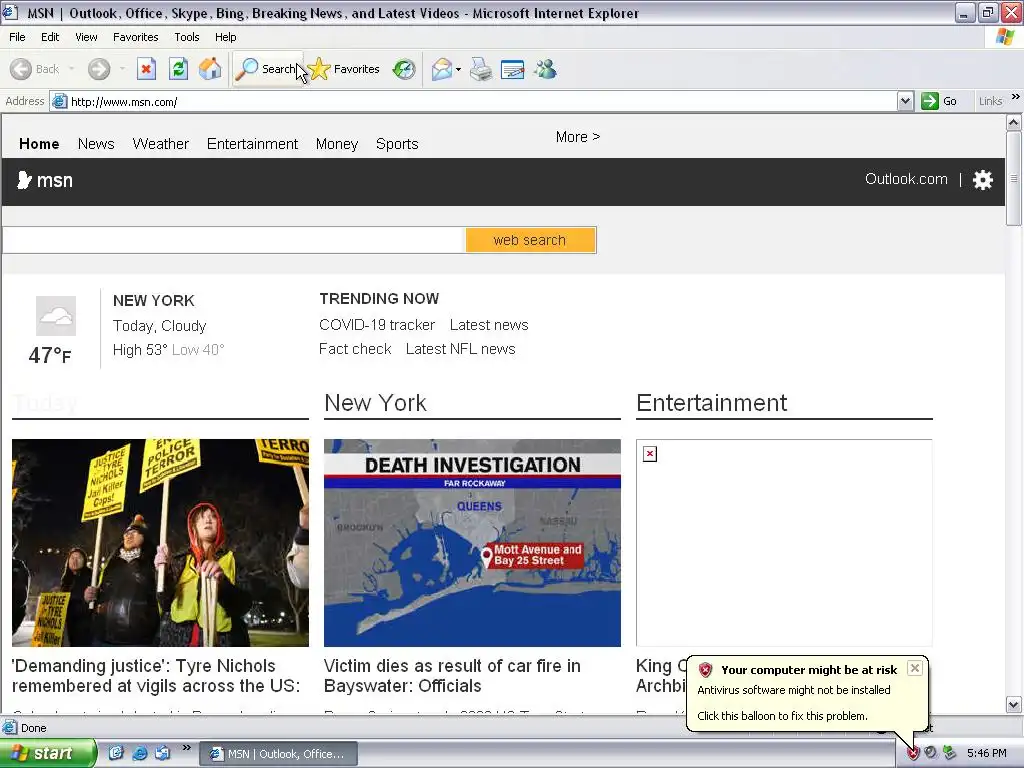Open the Favorites menu

click(x=136, y=37)
